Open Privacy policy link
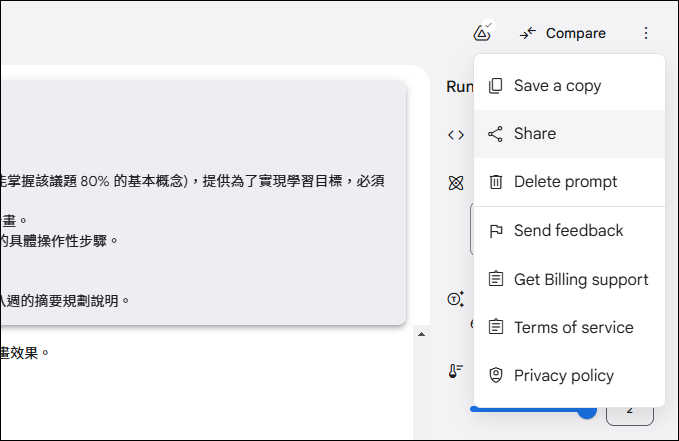The image size is (679, 441). pyautogui.click(x=563, y=376)
